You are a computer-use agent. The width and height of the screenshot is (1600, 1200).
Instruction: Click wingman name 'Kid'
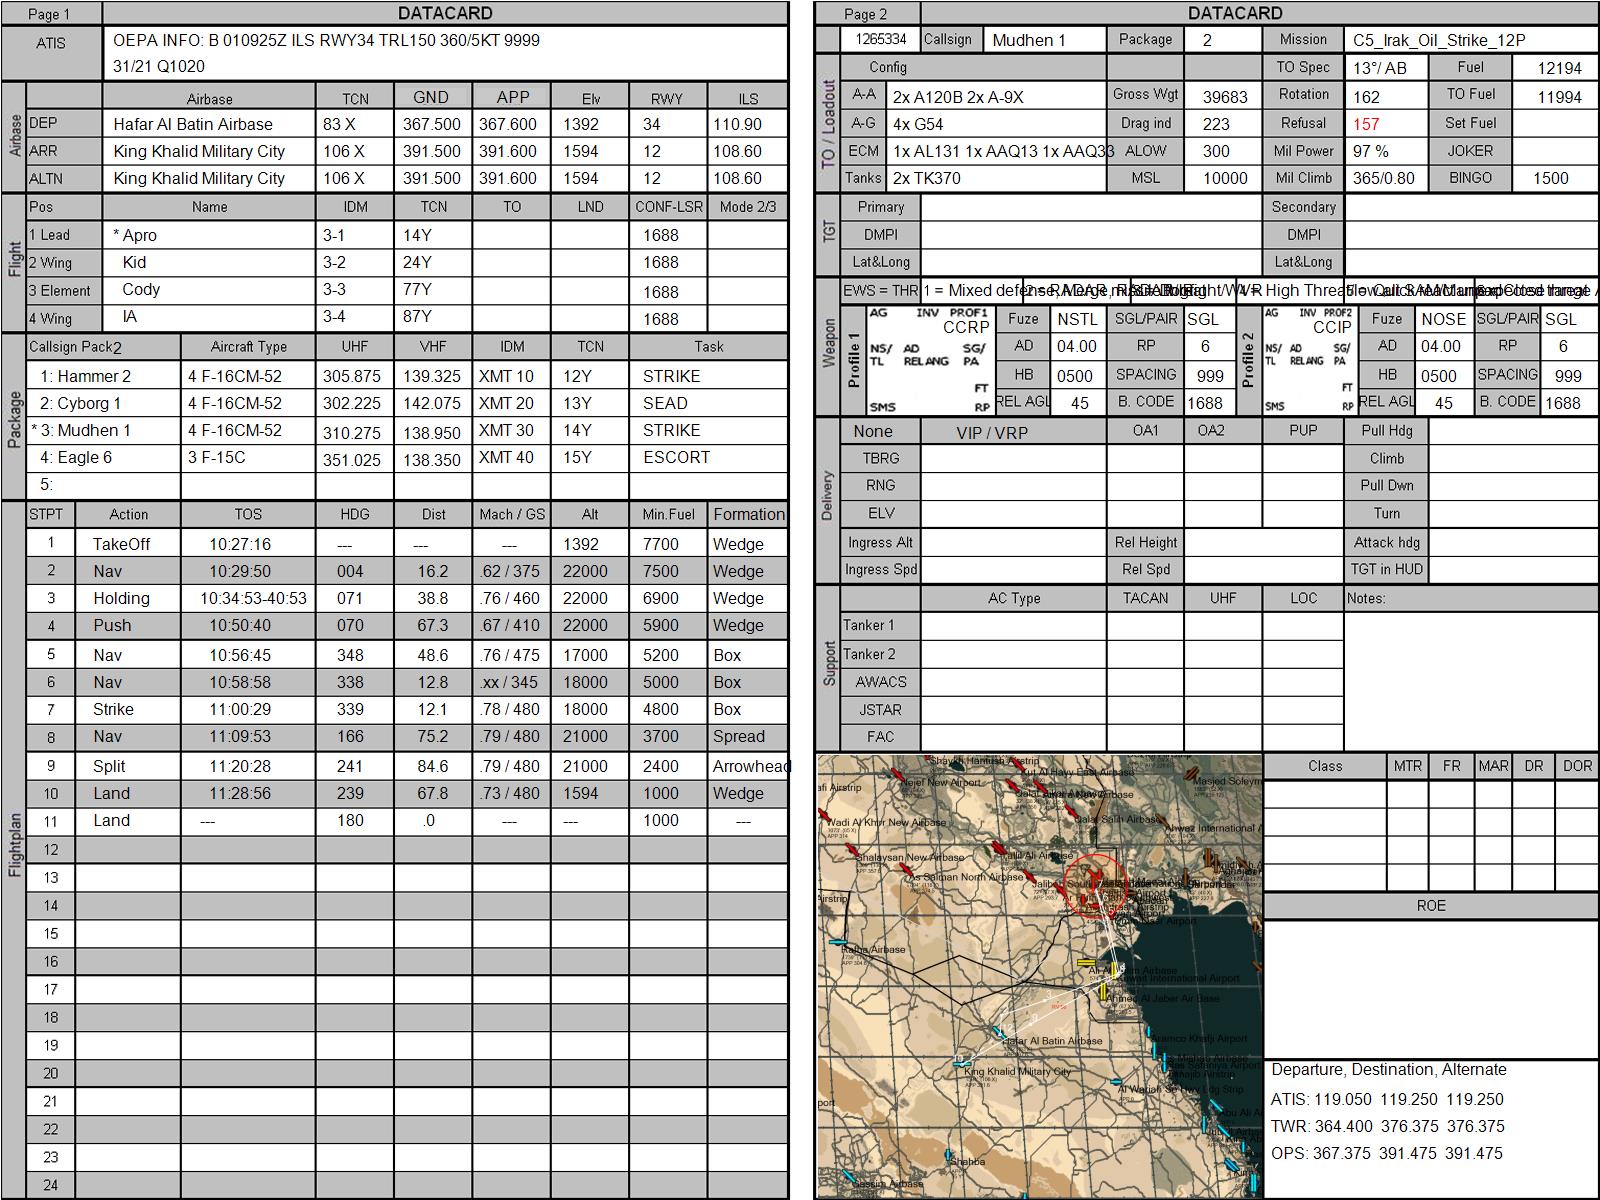pos(134,262)
